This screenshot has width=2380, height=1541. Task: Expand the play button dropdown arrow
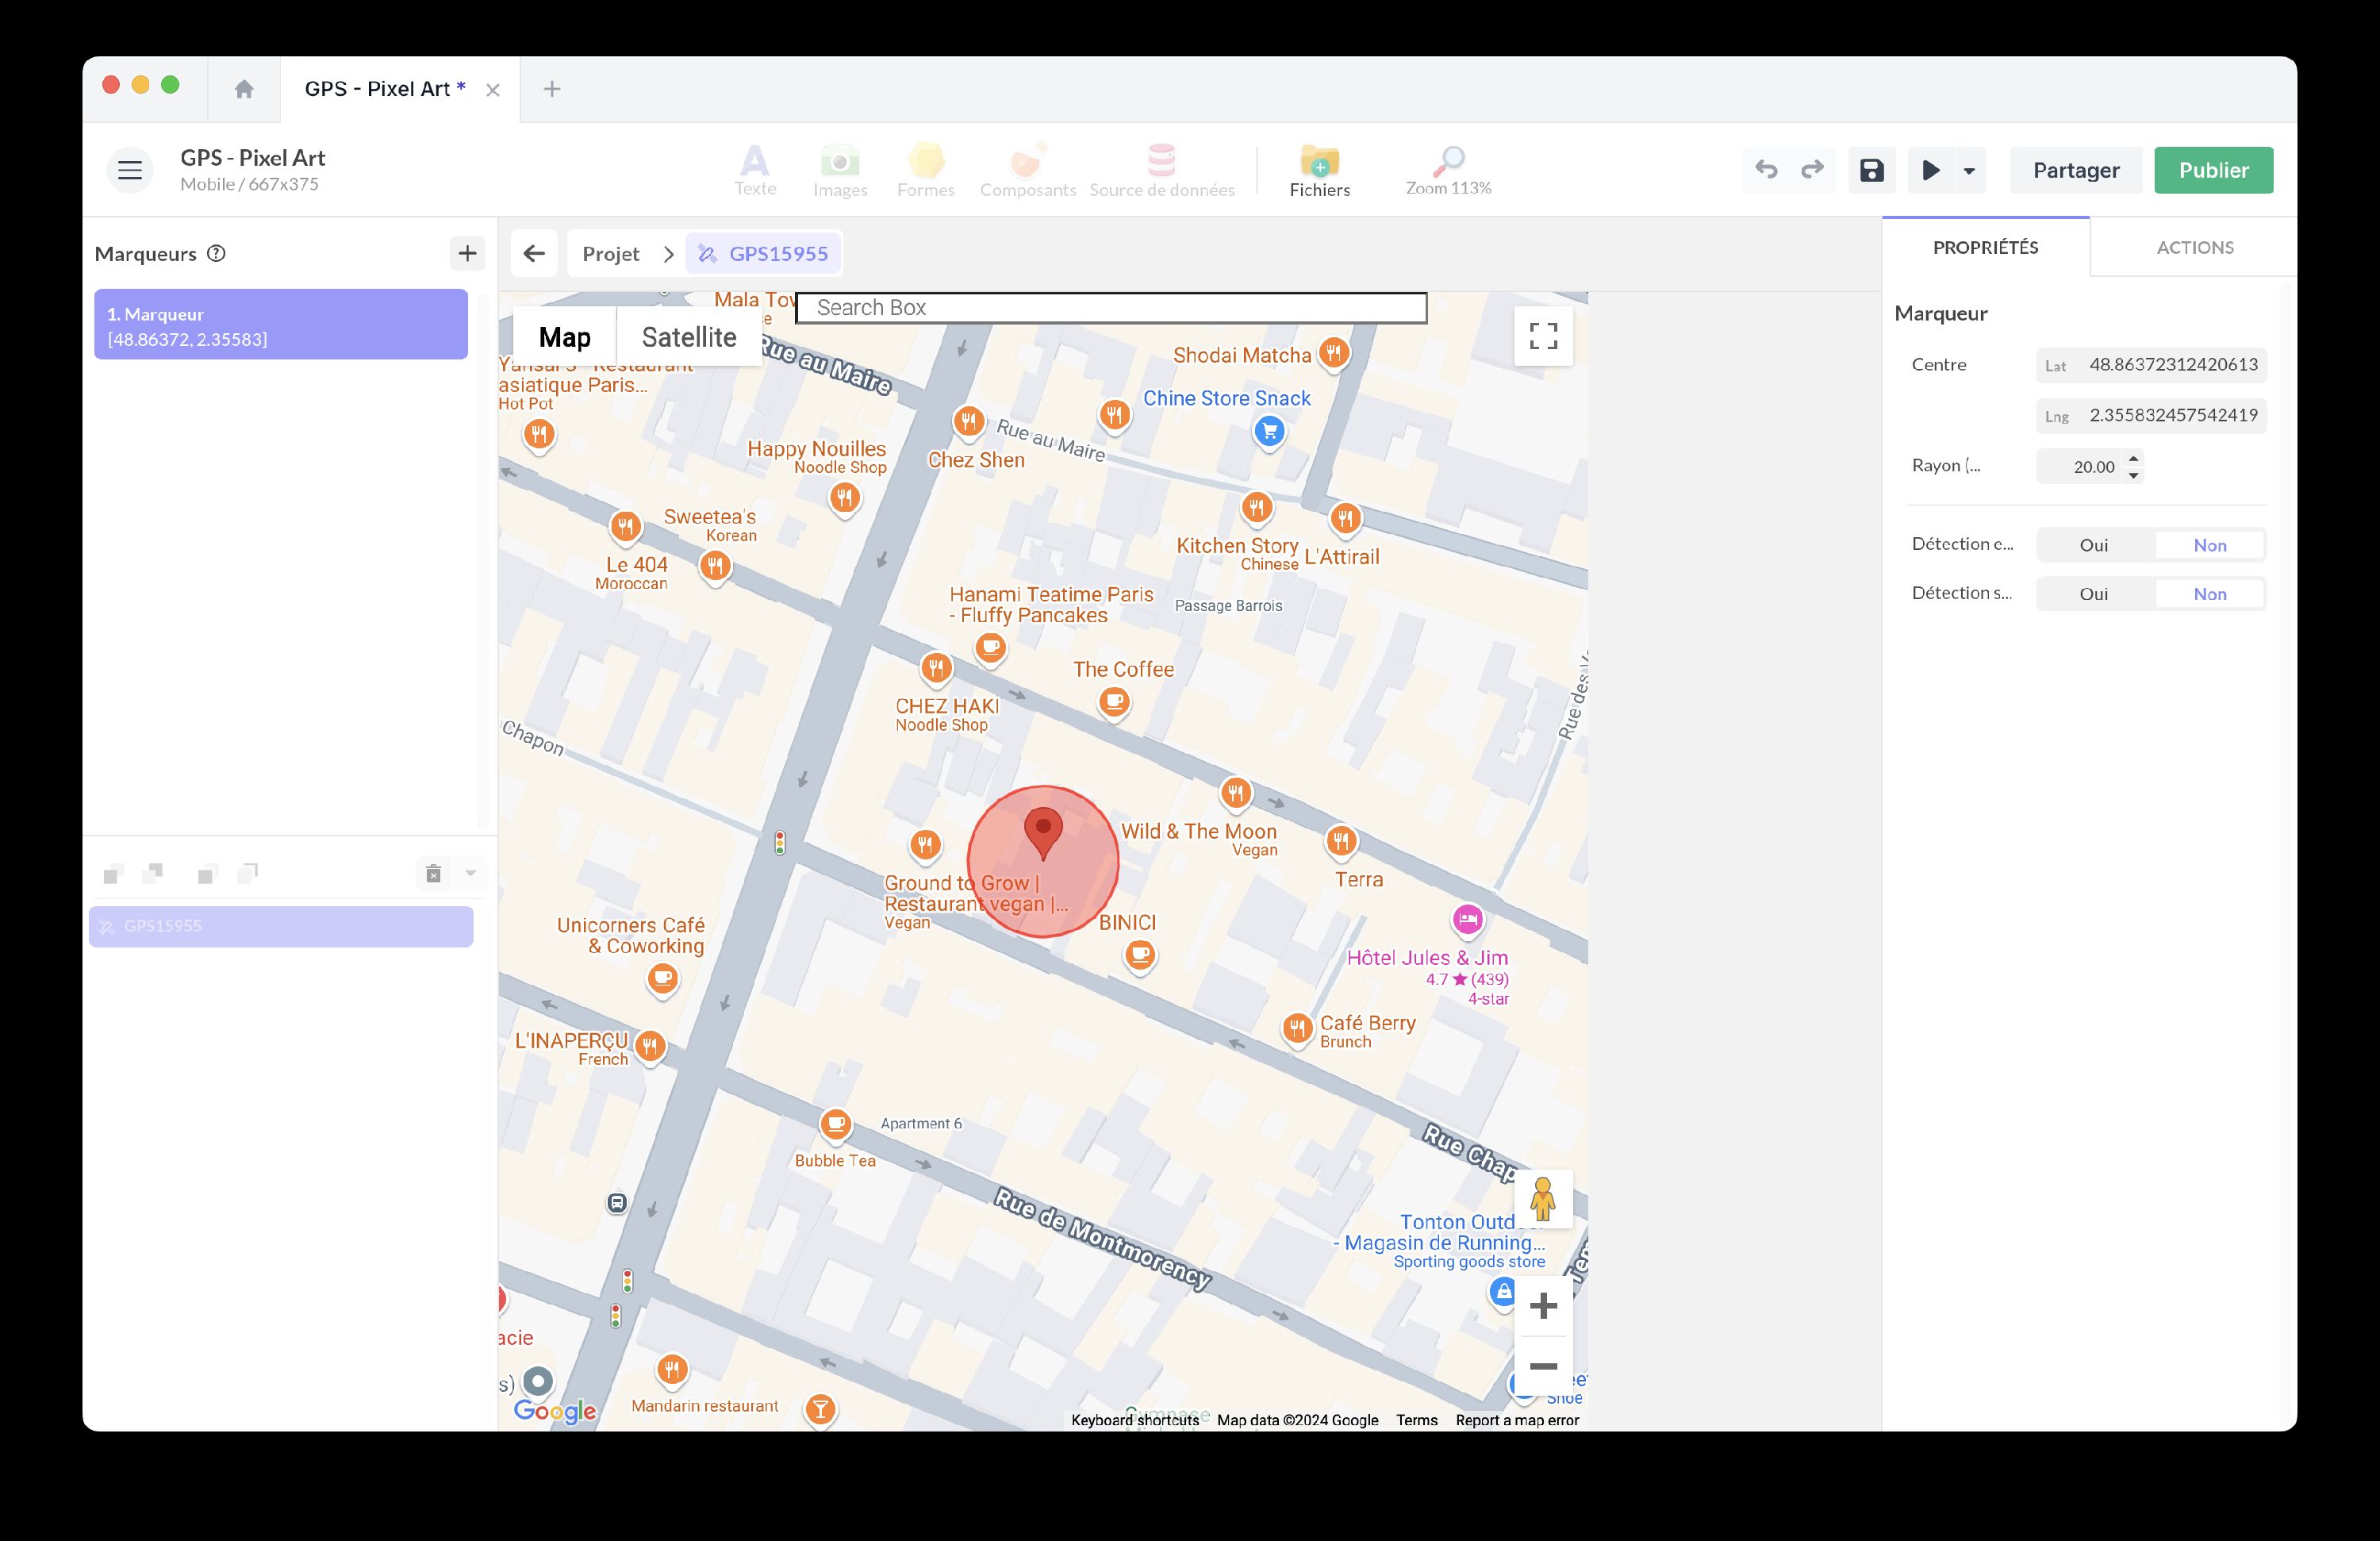click(x=1969, y=169)
